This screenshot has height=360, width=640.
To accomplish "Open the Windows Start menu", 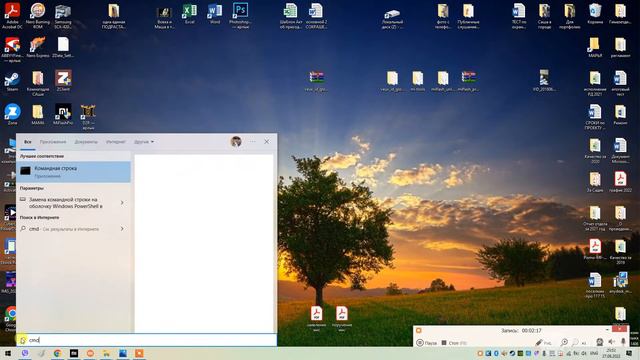I will click(x=8, y=353).
